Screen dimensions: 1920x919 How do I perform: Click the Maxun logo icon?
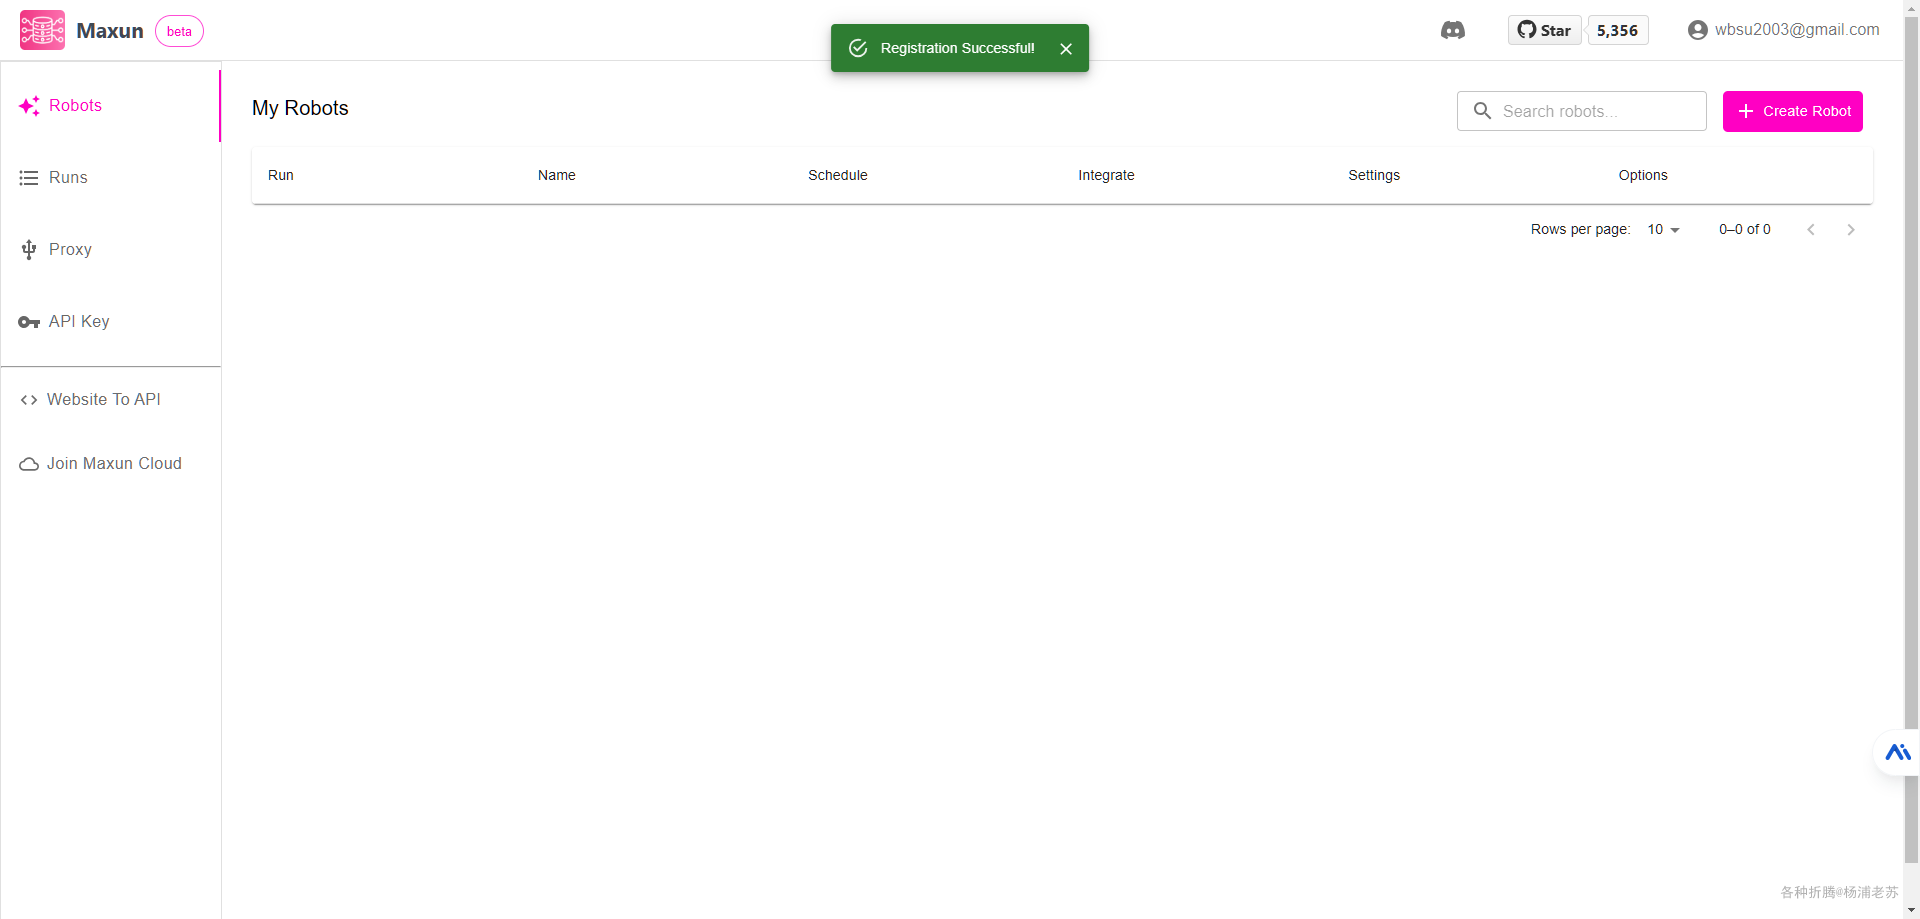[x=42, y=30]
